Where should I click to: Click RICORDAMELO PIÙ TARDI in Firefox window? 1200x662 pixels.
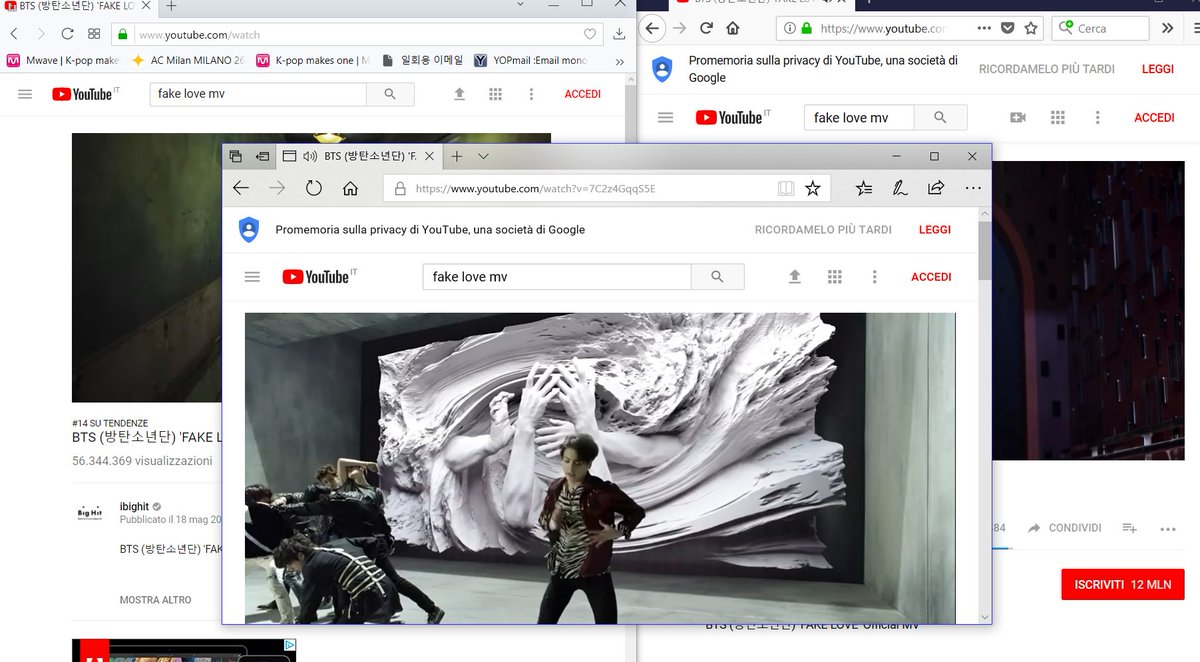coord(1046,69)
